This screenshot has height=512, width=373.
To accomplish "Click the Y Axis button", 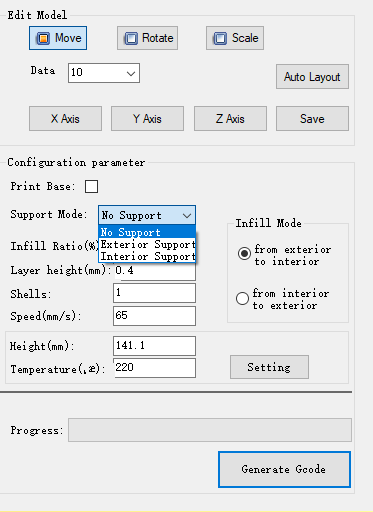I will click(x=147, y=119).
